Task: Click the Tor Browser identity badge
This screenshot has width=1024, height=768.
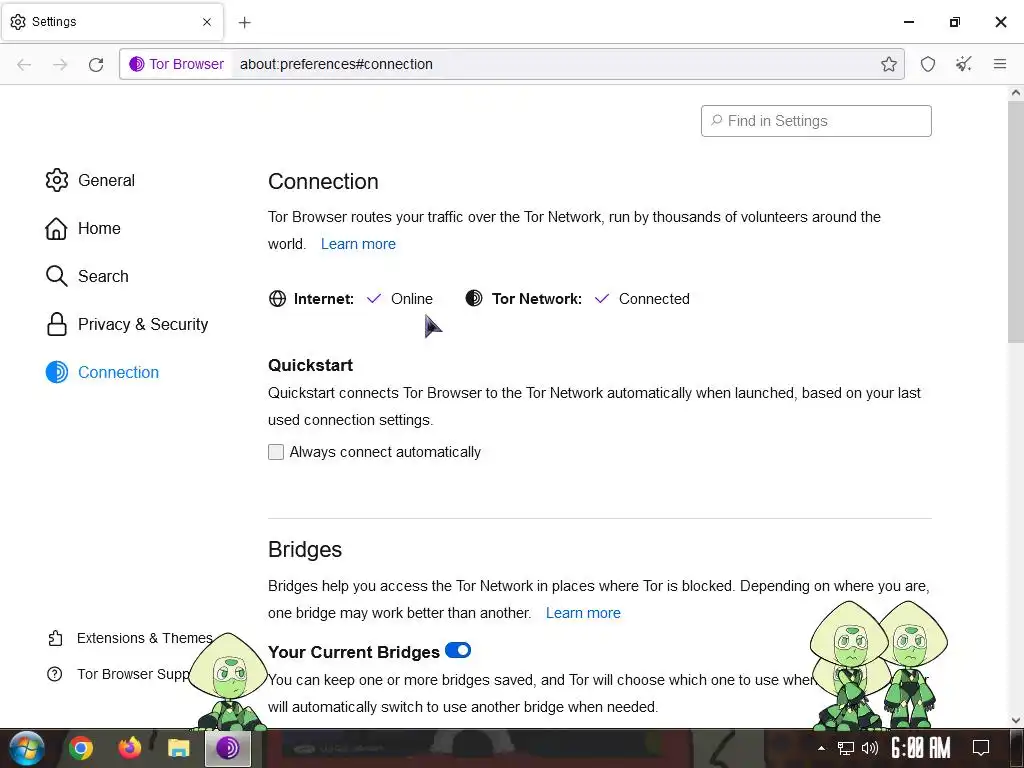Action: click(176, 64)
